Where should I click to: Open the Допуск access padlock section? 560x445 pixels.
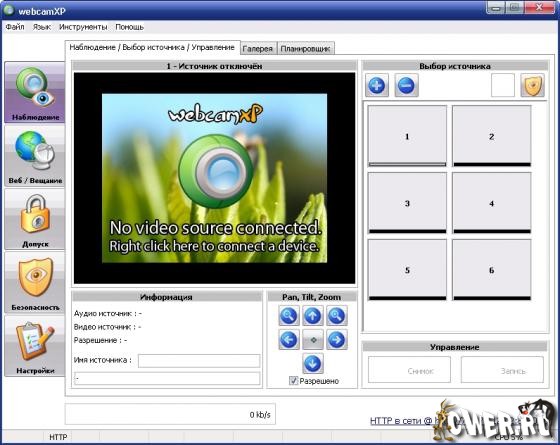35,219
